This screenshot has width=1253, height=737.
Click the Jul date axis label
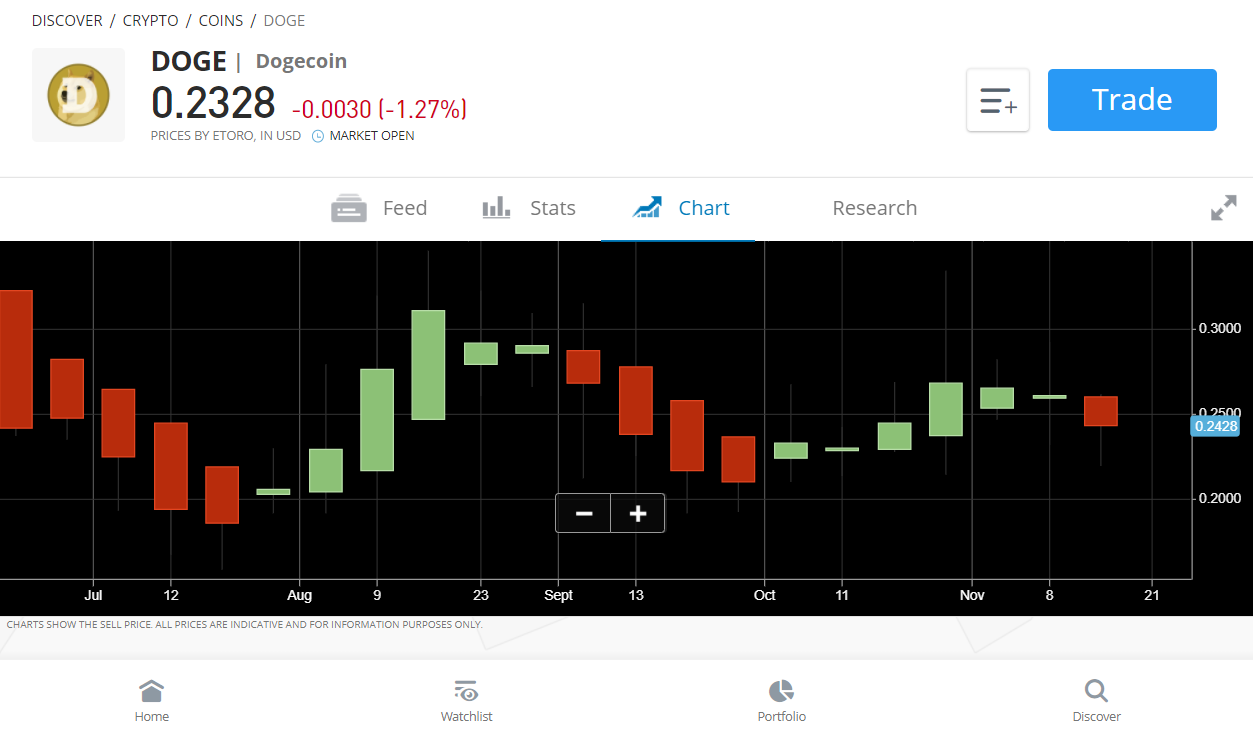coord(93,595)
